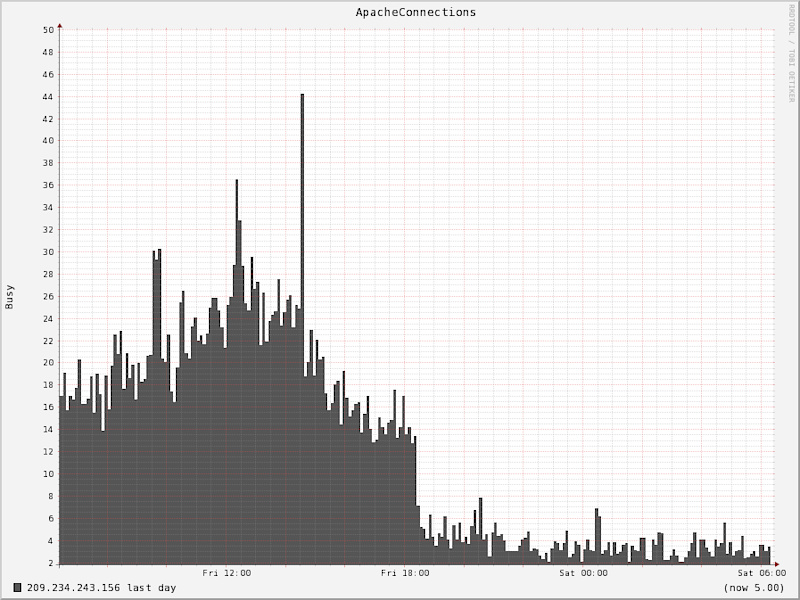
Task: Click the tallest spike bar reaching 44
Action: click(x=302, y=329)
